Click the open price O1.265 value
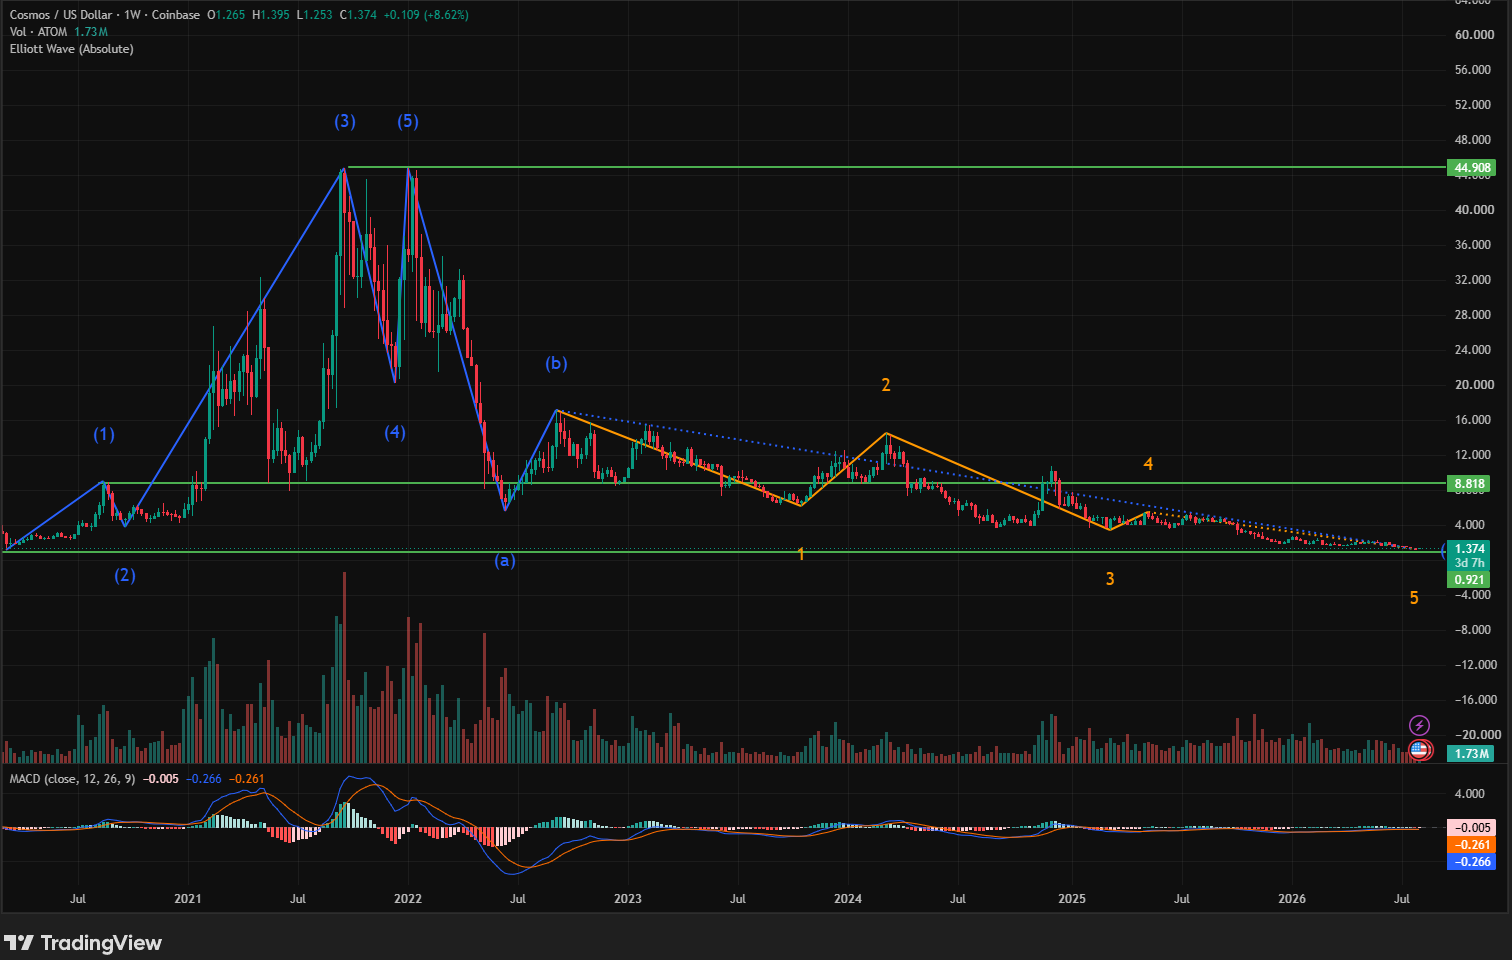Screen dimensions: 1512x960 click(226, 15)
